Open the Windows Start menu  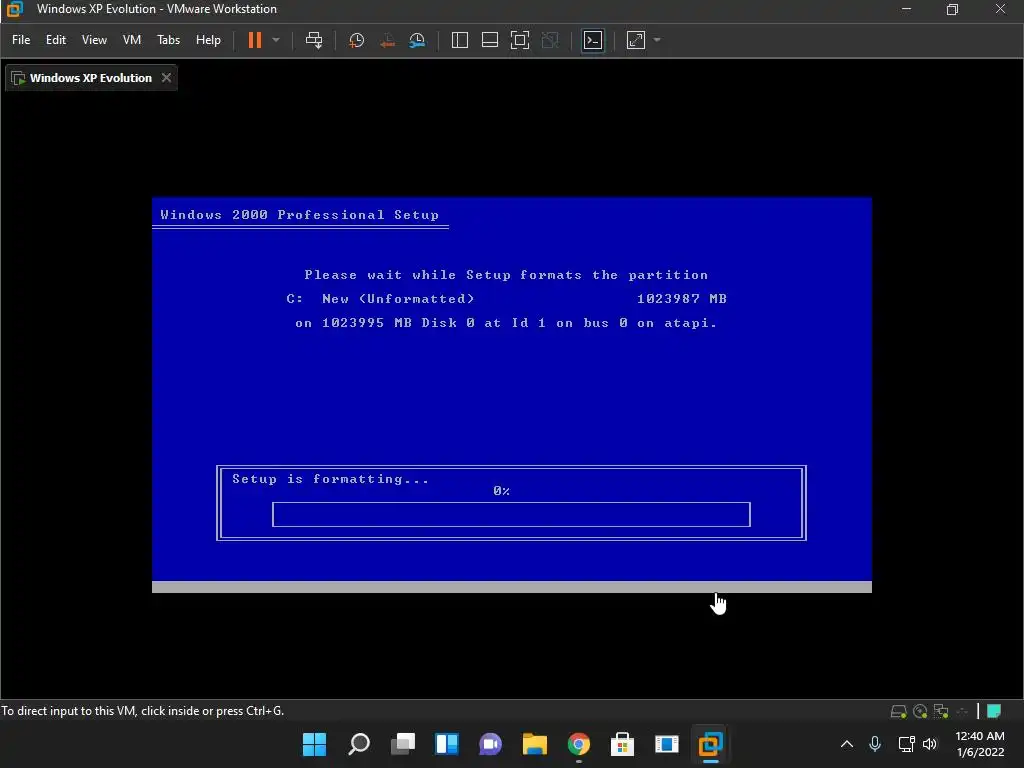point(314,744)
